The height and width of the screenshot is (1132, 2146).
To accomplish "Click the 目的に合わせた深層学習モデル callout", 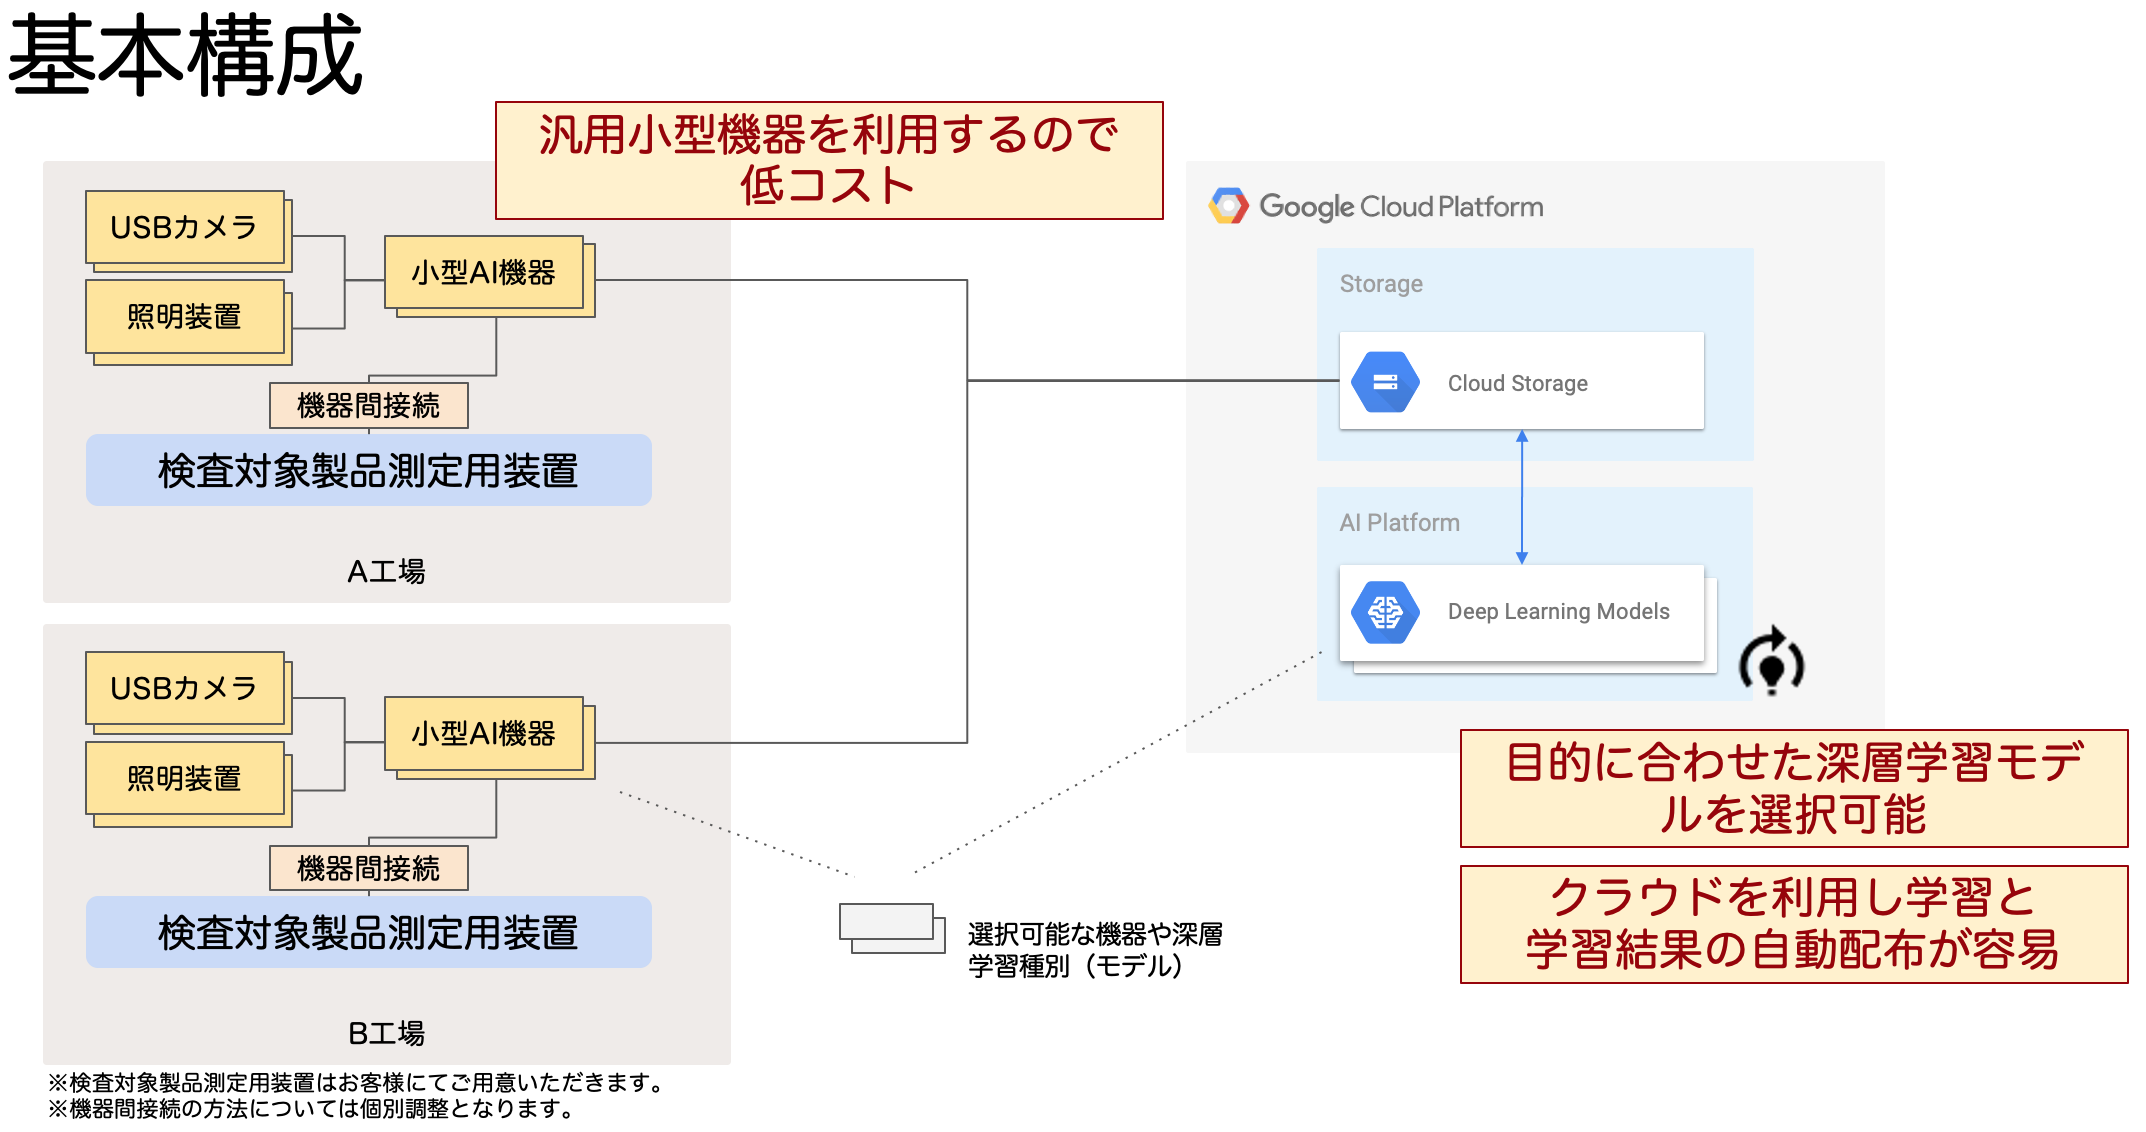I will point(1794,788).
